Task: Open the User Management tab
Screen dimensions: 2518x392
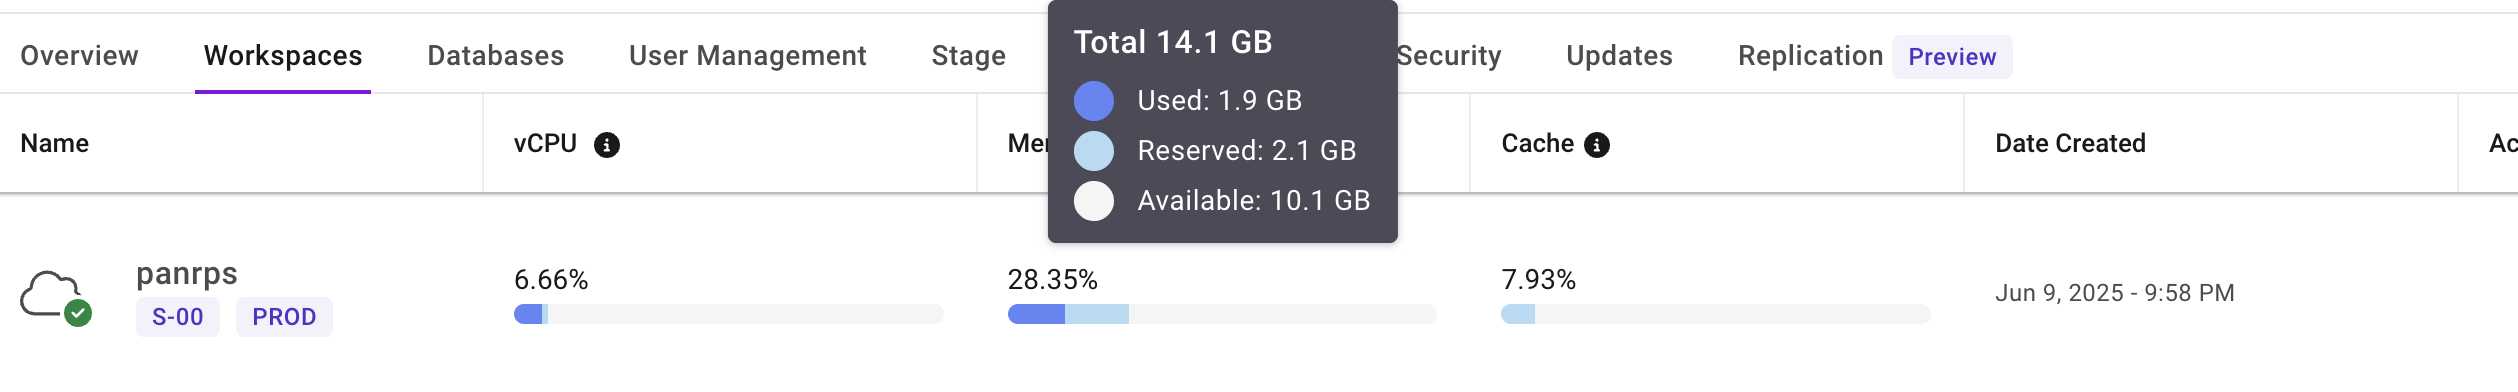Action: coord(747,56)
